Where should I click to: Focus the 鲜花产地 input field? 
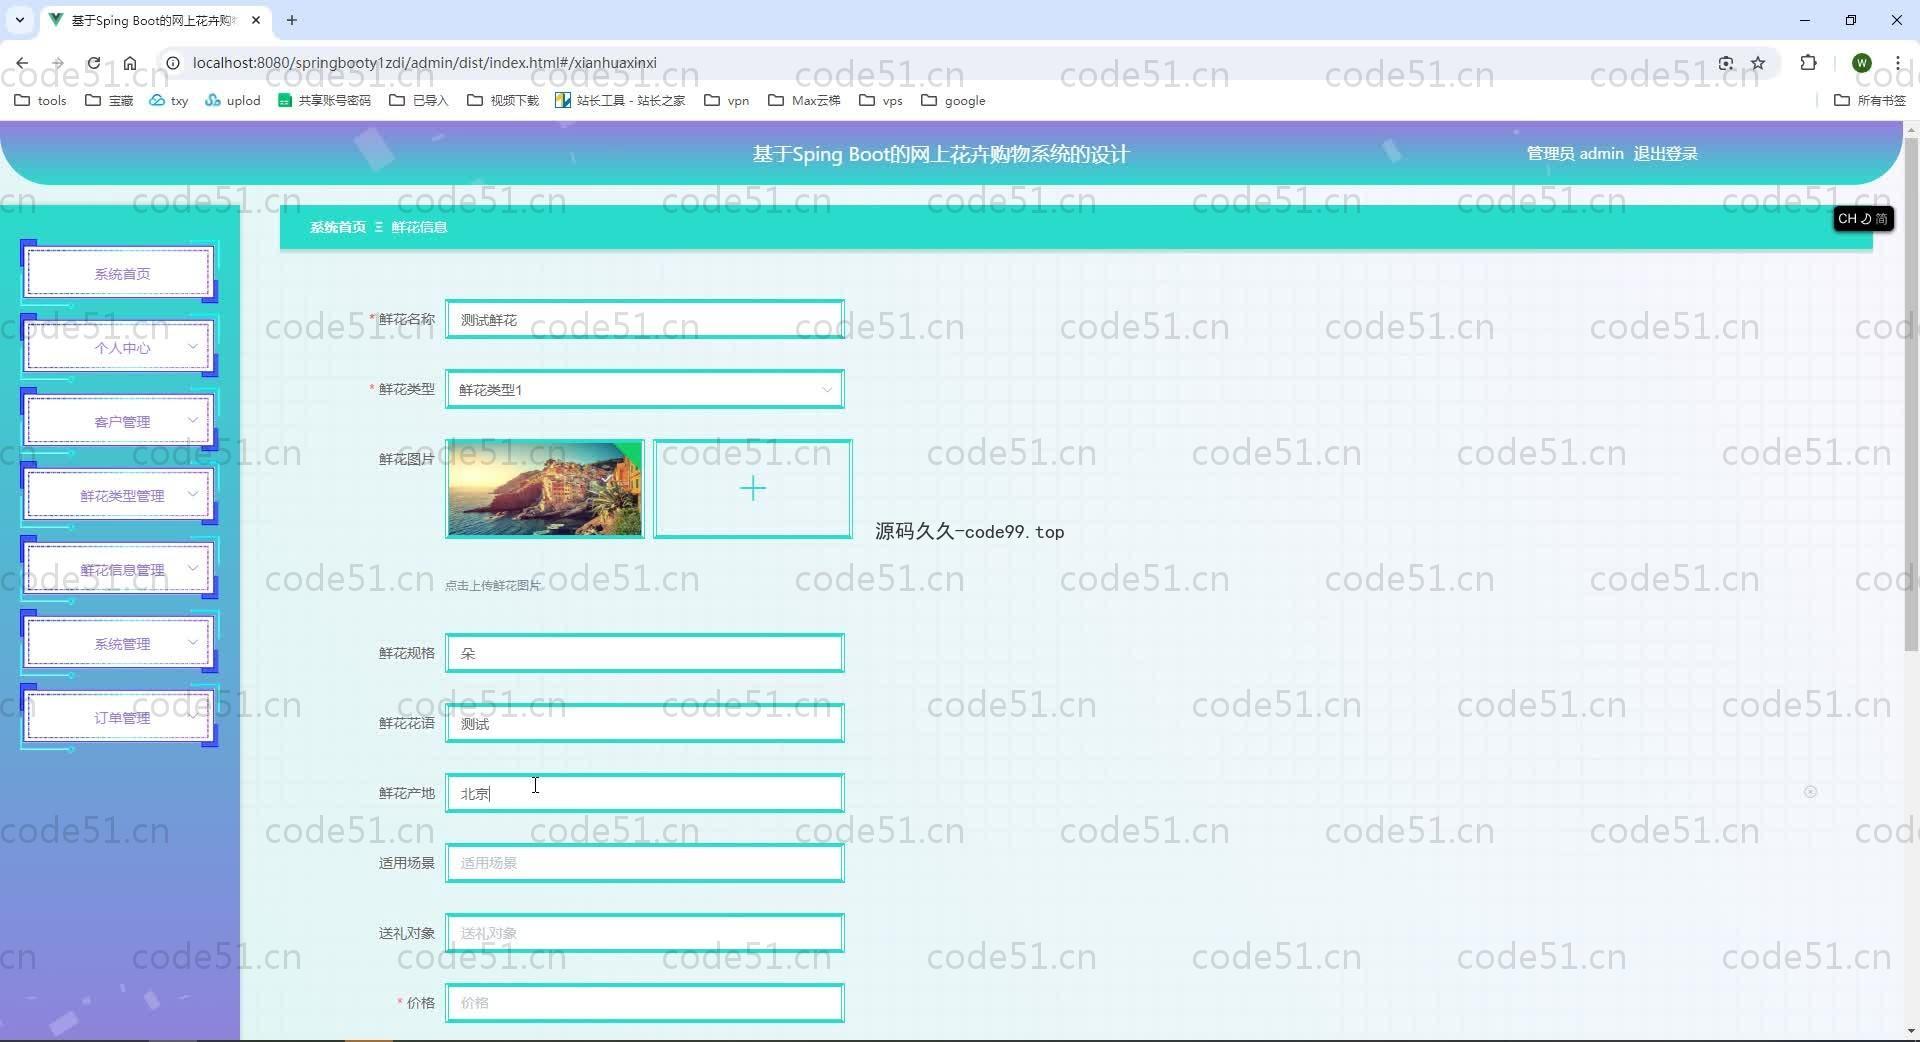[x=645, y=793]
